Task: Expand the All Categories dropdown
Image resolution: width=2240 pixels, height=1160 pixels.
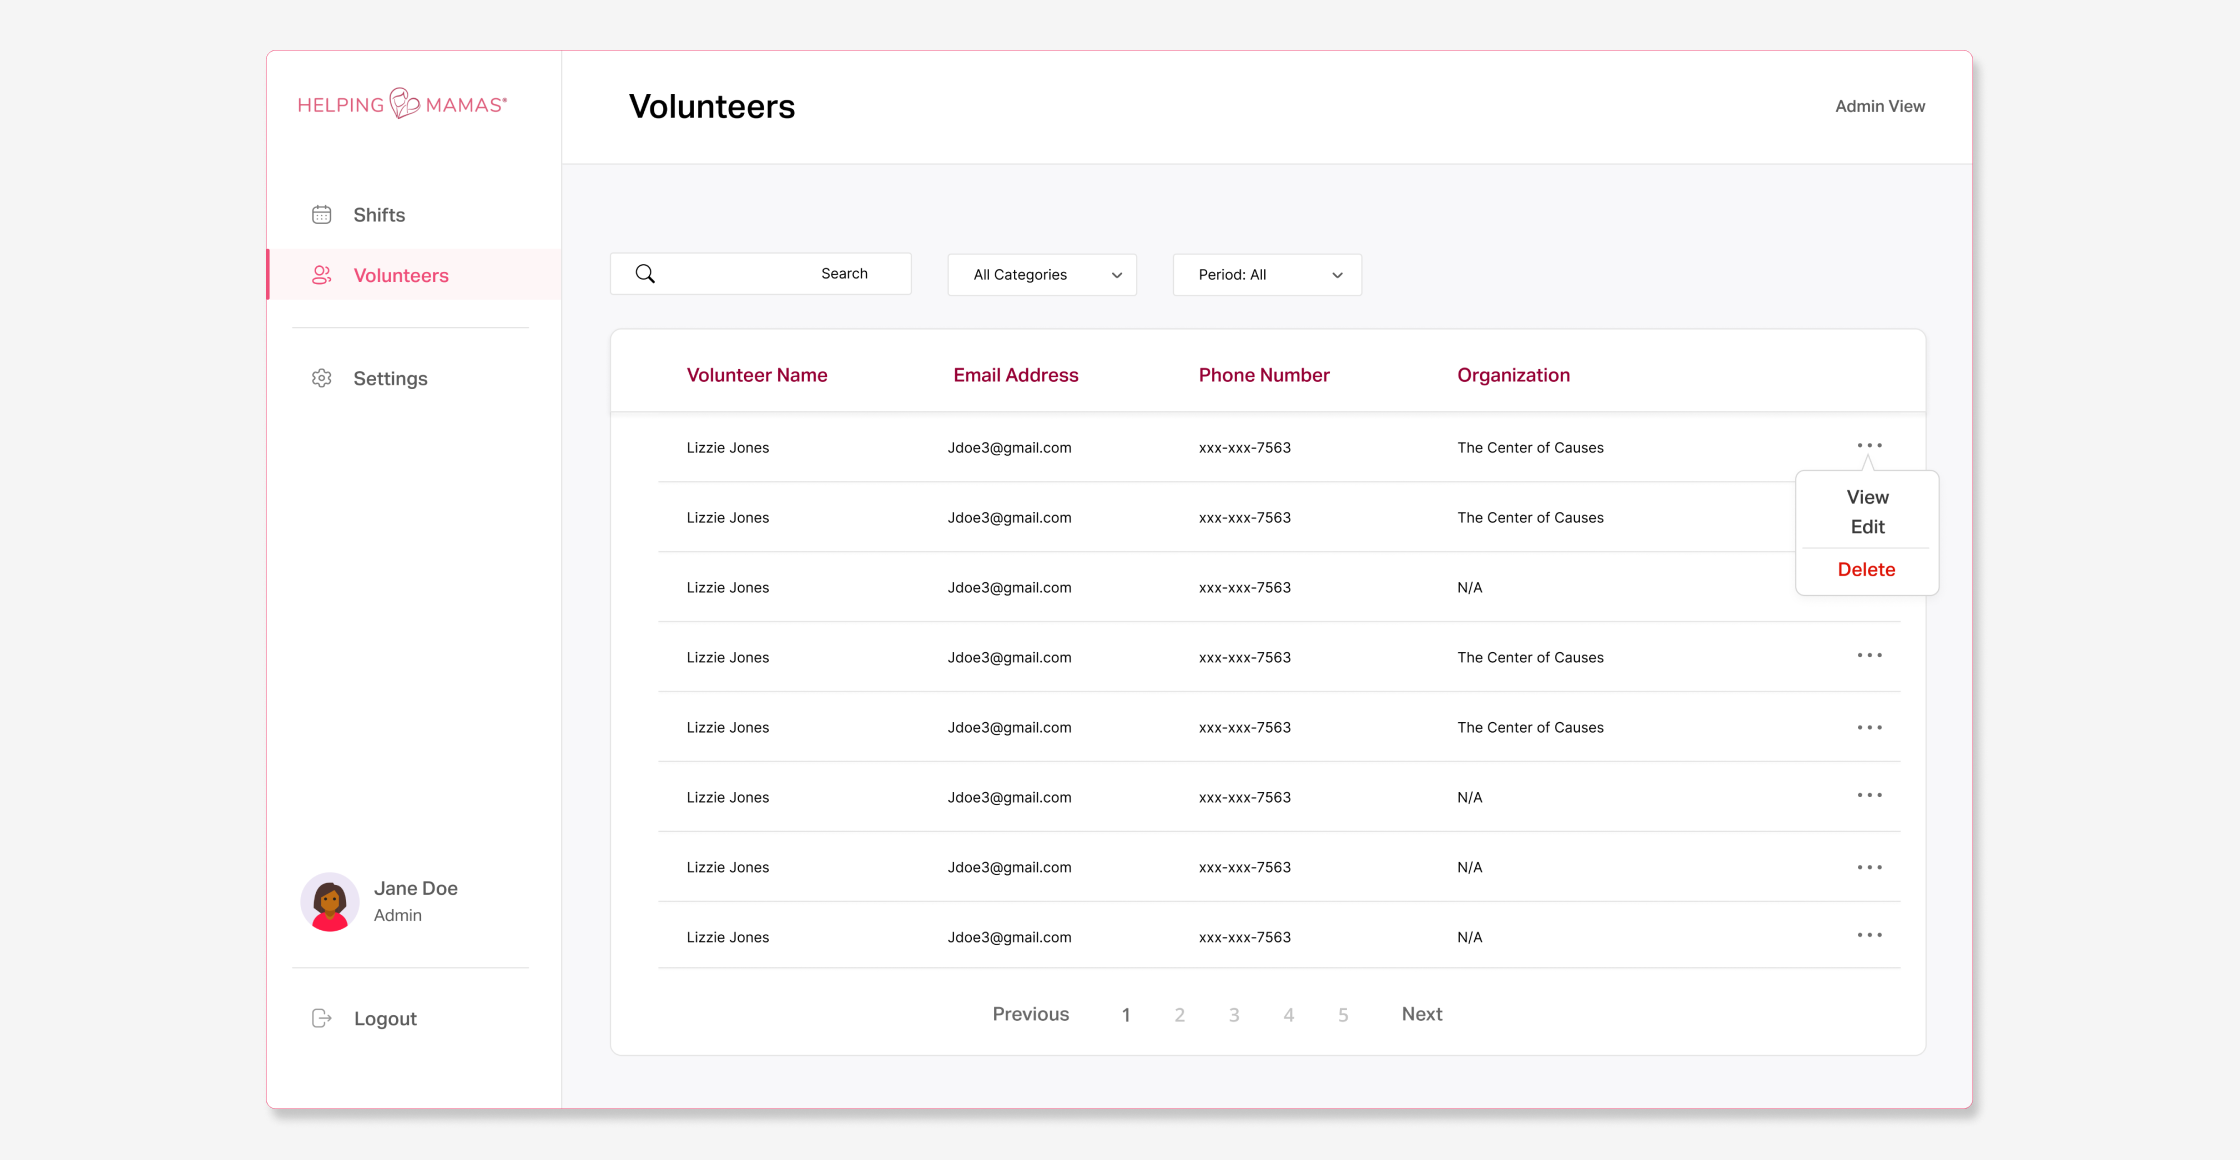Action: coord(1043,274)
